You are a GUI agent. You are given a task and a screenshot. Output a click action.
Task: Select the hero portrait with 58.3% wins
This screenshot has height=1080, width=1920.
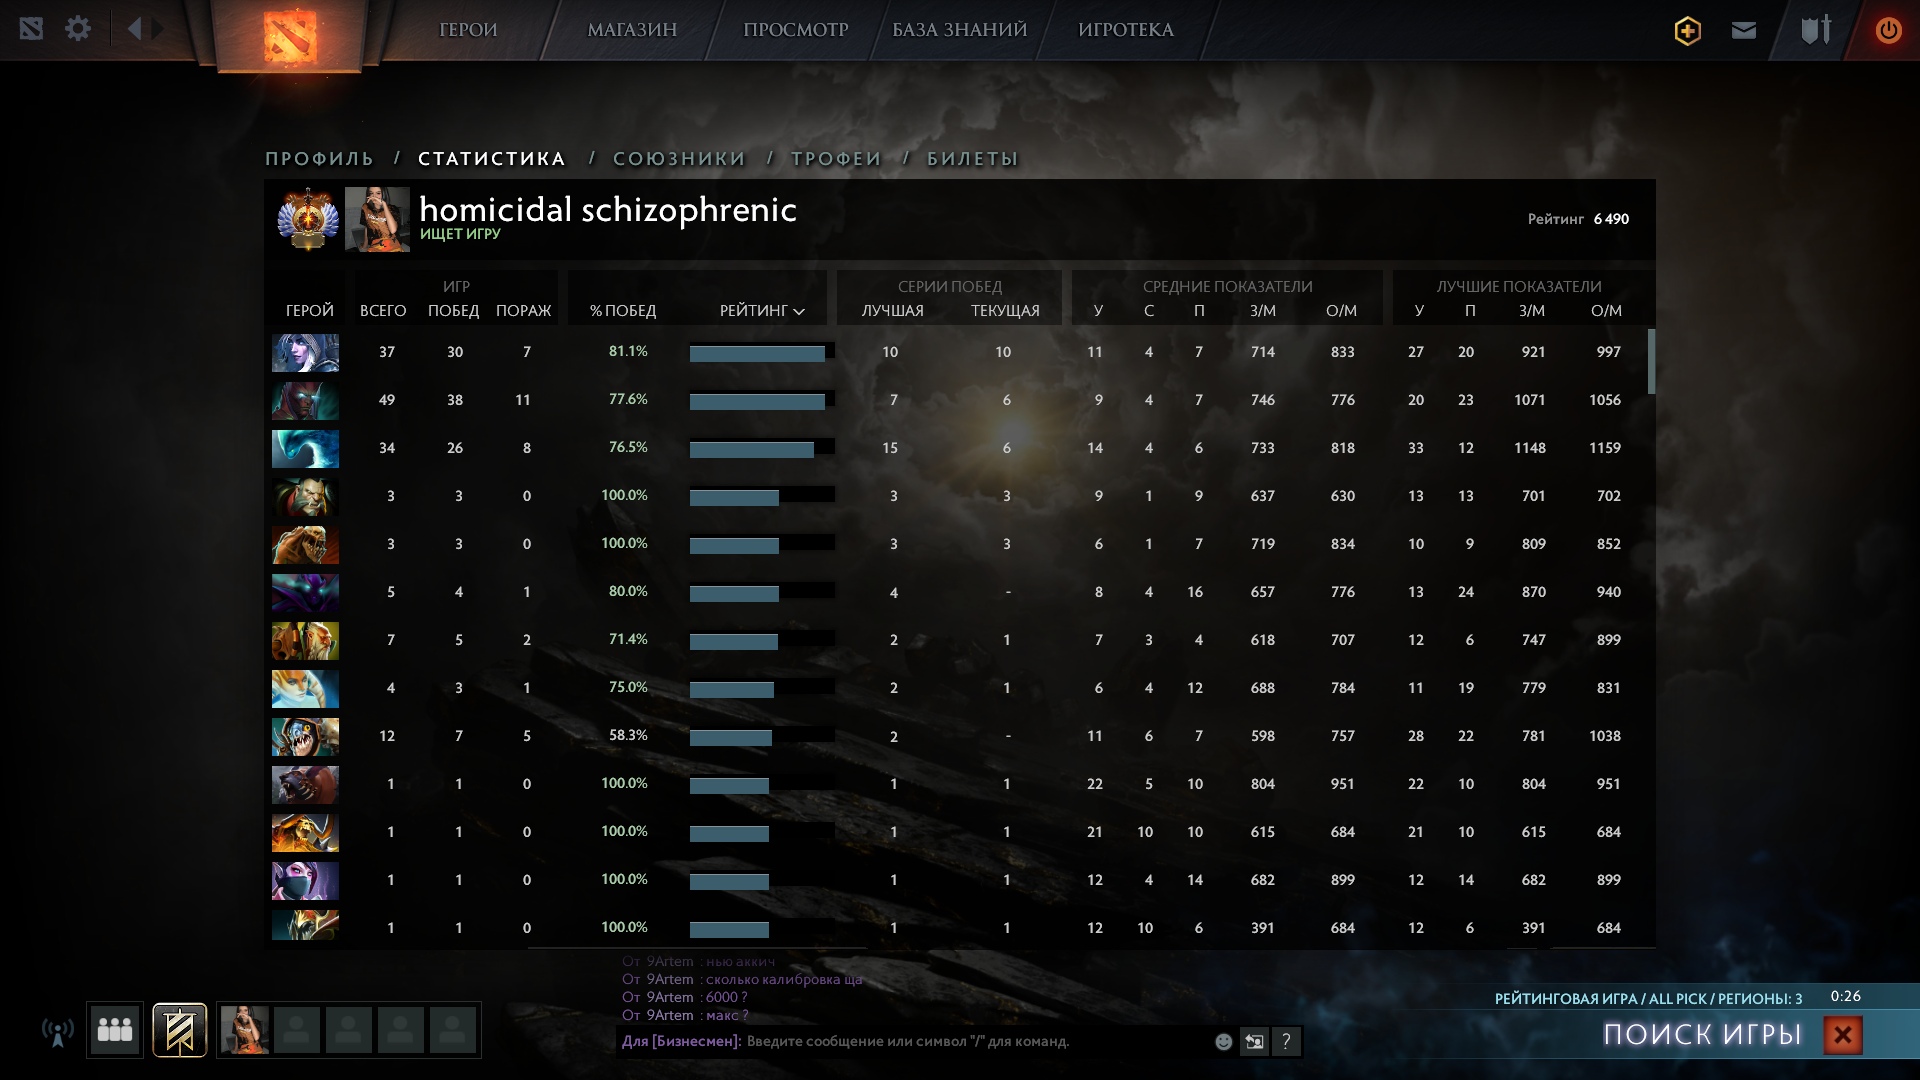click(x=305, y=737)
